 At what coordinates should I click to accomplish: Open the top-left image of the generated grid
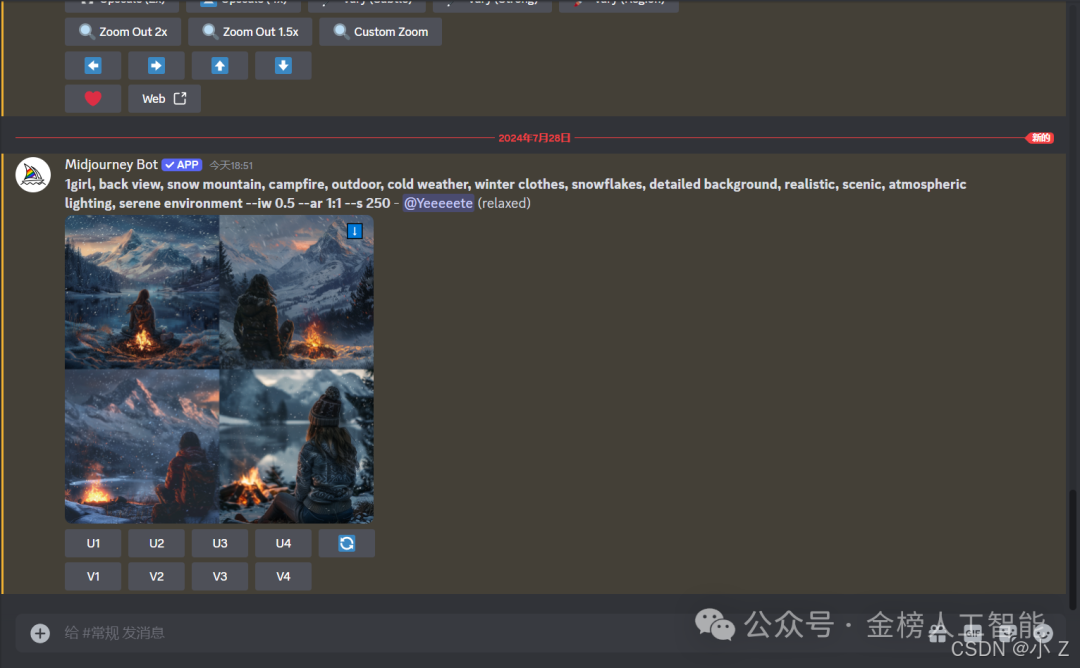(142, 292)
